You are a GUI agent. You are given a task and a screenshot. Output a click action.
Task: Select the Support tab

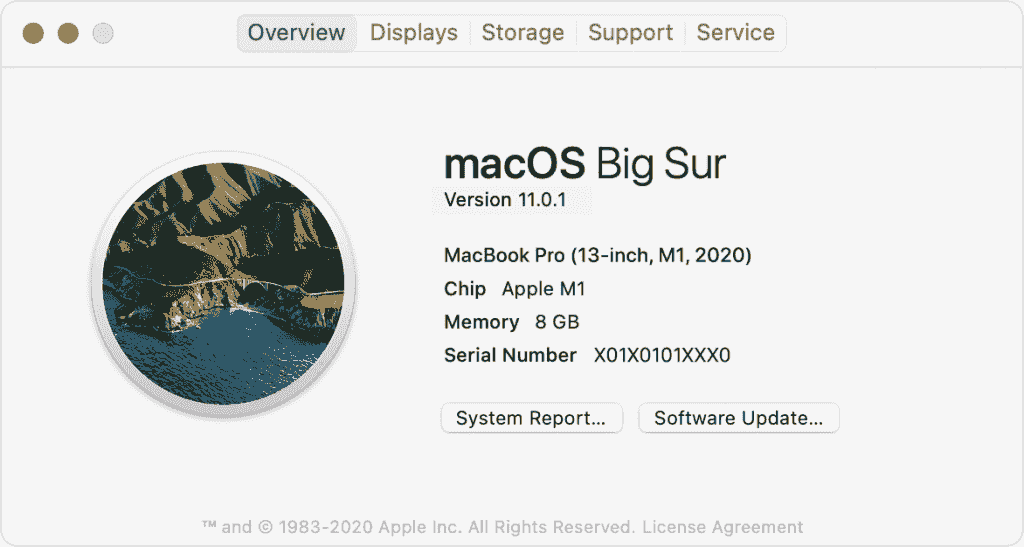(630, 33)
